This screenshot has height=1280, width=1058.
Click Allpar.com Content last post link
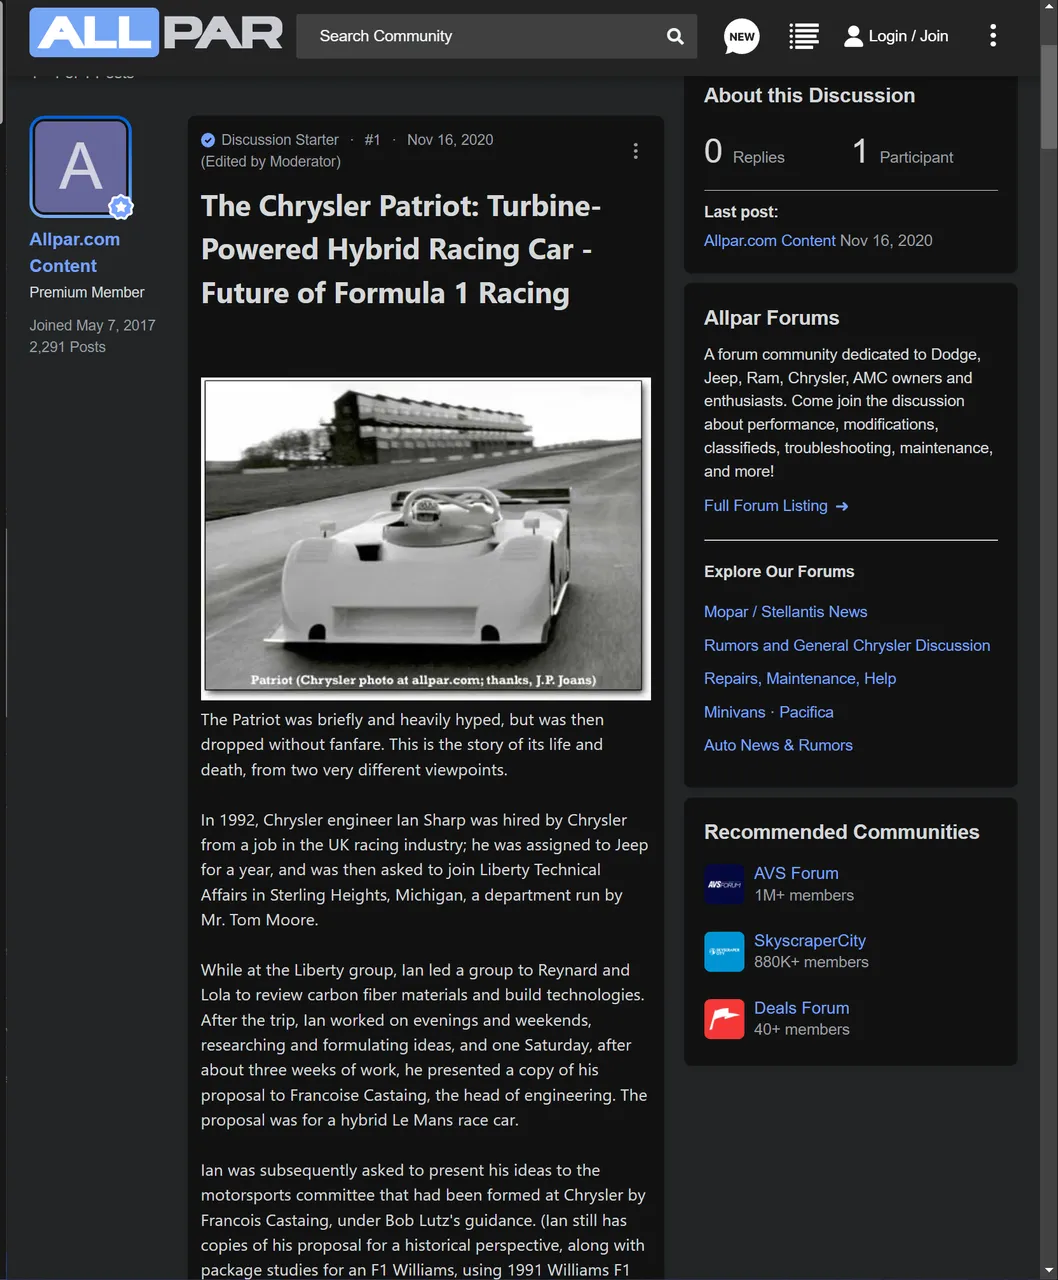[769, 241]
